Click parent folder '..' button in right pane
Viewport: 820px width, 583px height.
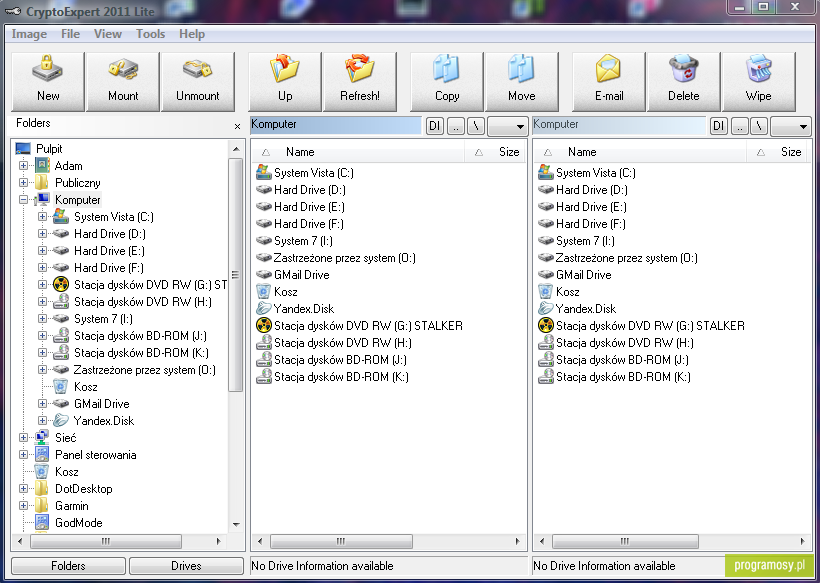click(739, 126)
